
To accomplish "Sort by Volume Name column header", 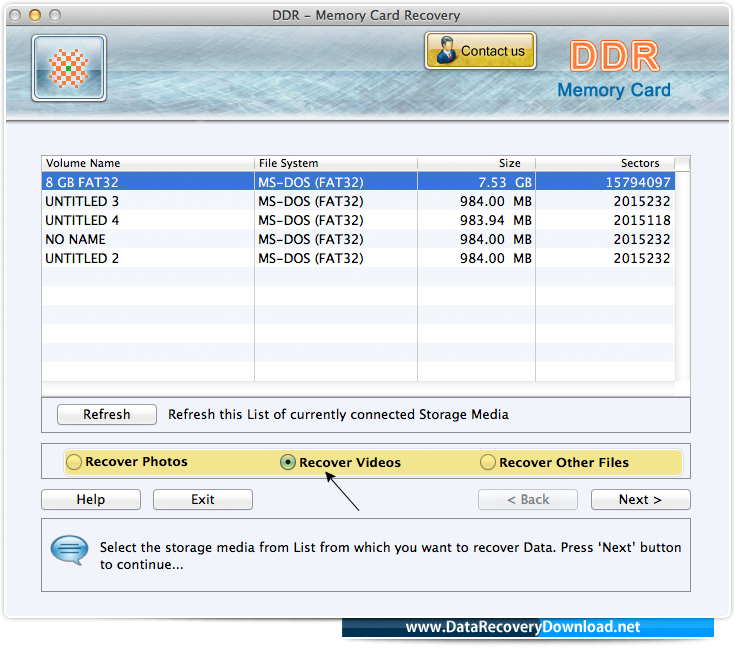I will coord(148,163).
